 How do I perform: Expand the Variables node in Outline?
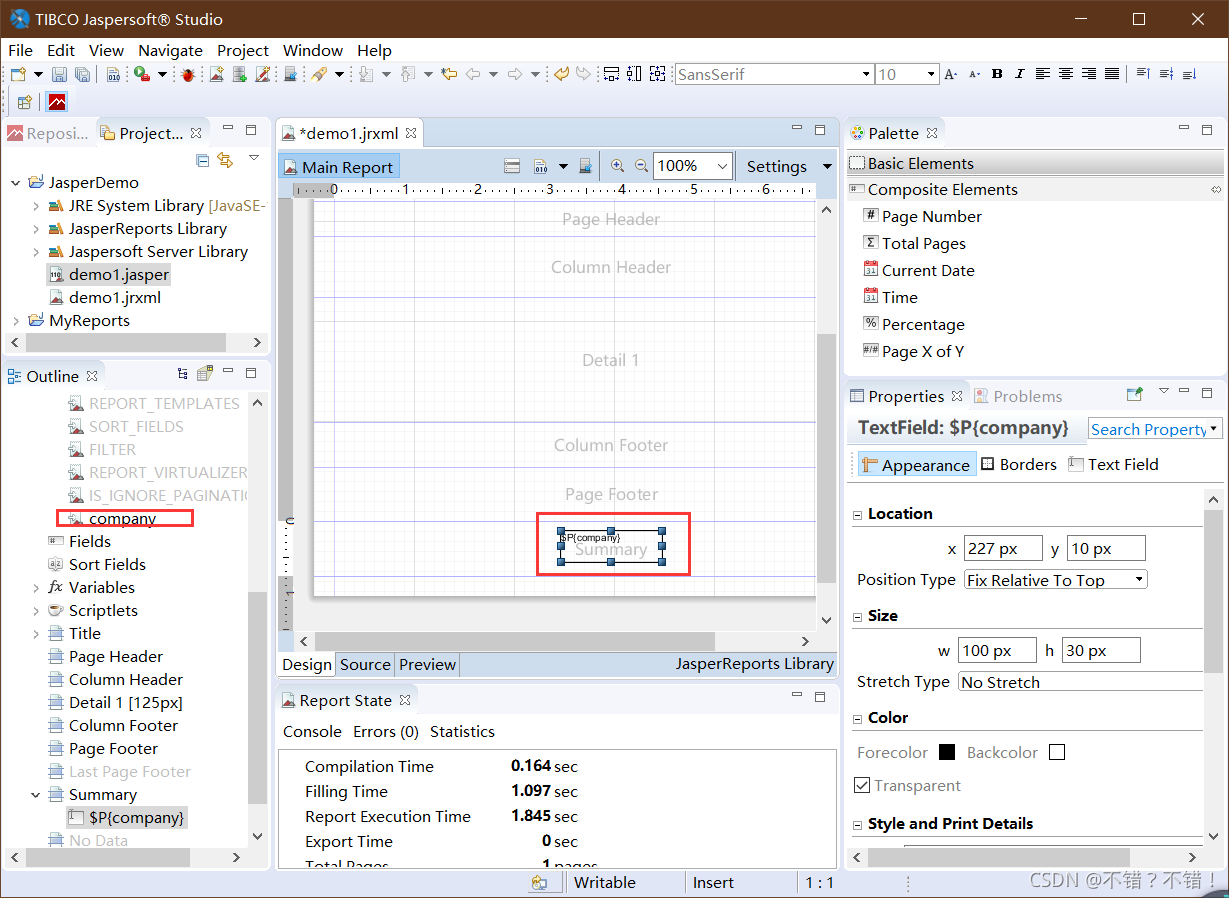pyautogui.click(x=36, y=588)
